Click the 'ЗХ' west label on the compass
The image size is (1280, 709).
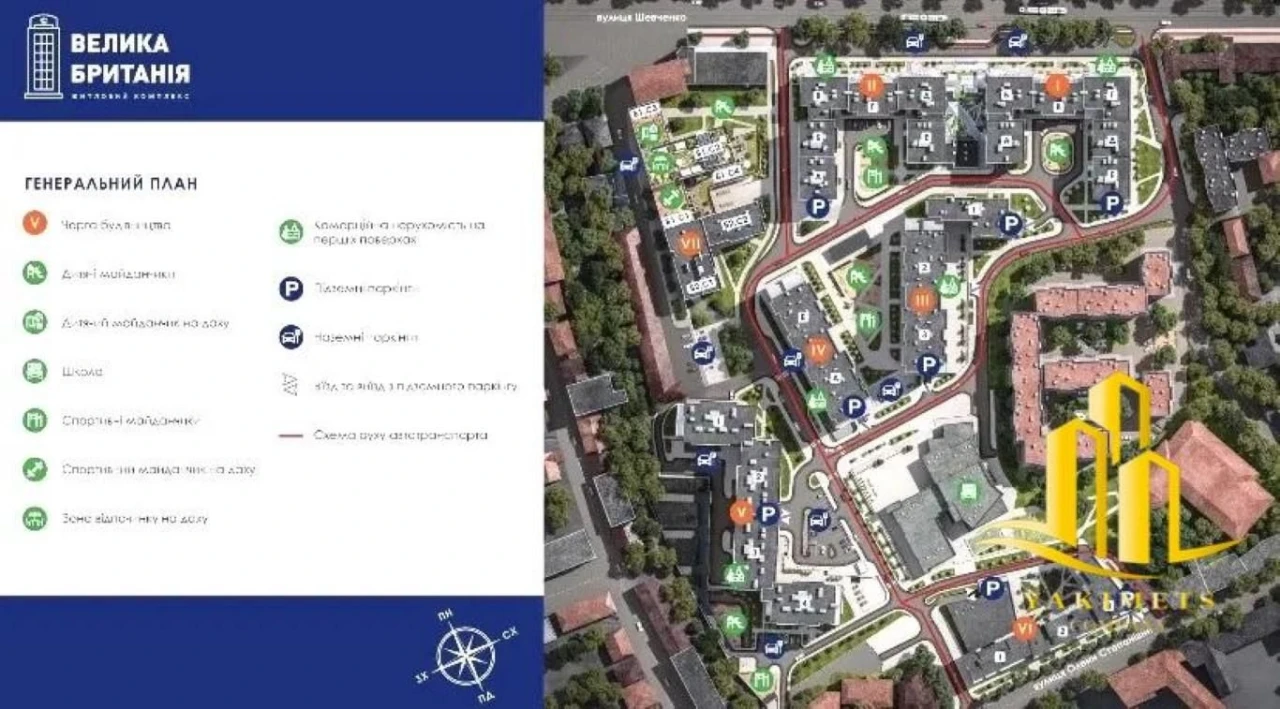423,676
